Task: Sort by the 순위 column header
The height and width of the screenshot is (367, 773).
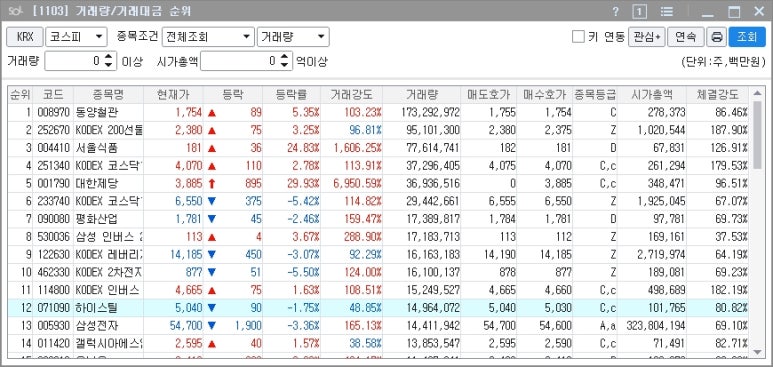Action: [x=20, y=95]
